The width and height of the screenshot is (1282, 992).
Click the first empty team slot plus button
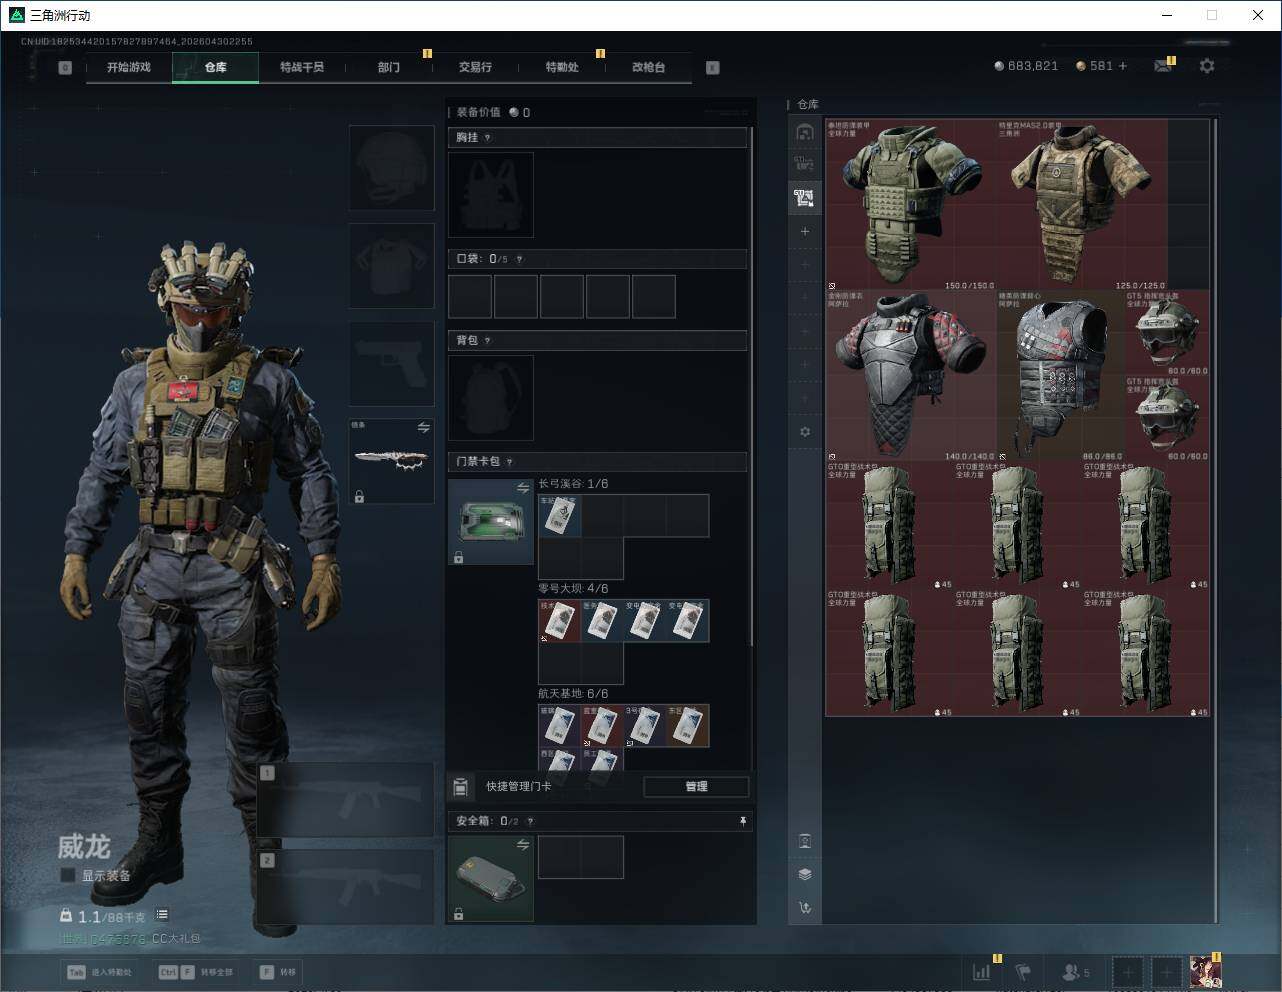click(1127, 971)
